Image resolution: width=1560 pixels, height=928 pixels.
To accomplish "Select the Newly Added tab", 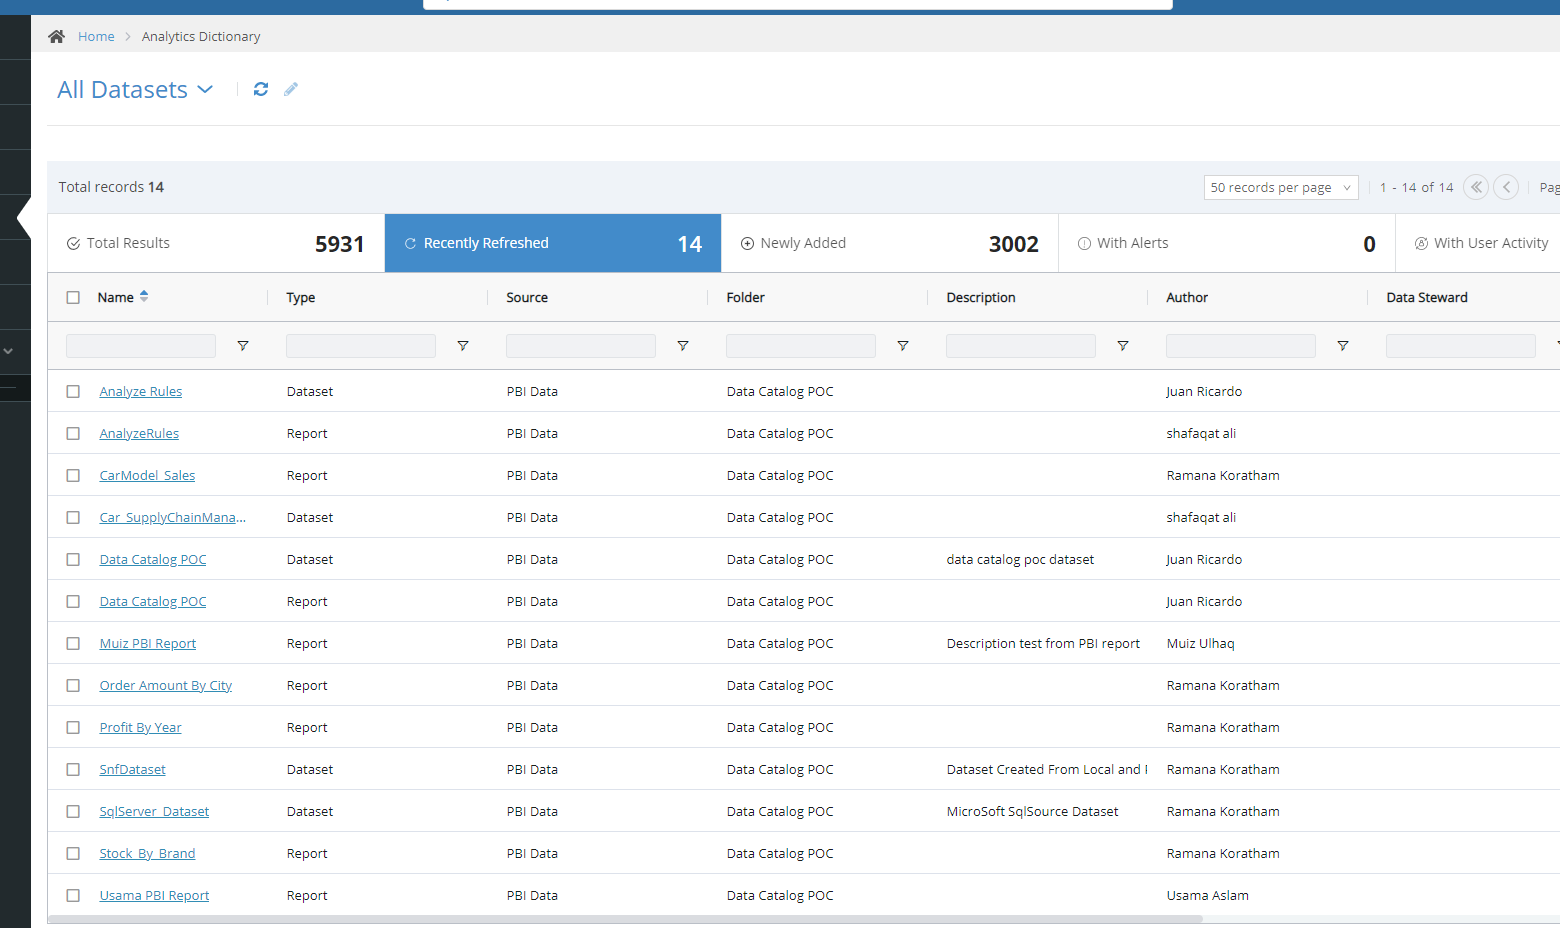I will 890,243.
